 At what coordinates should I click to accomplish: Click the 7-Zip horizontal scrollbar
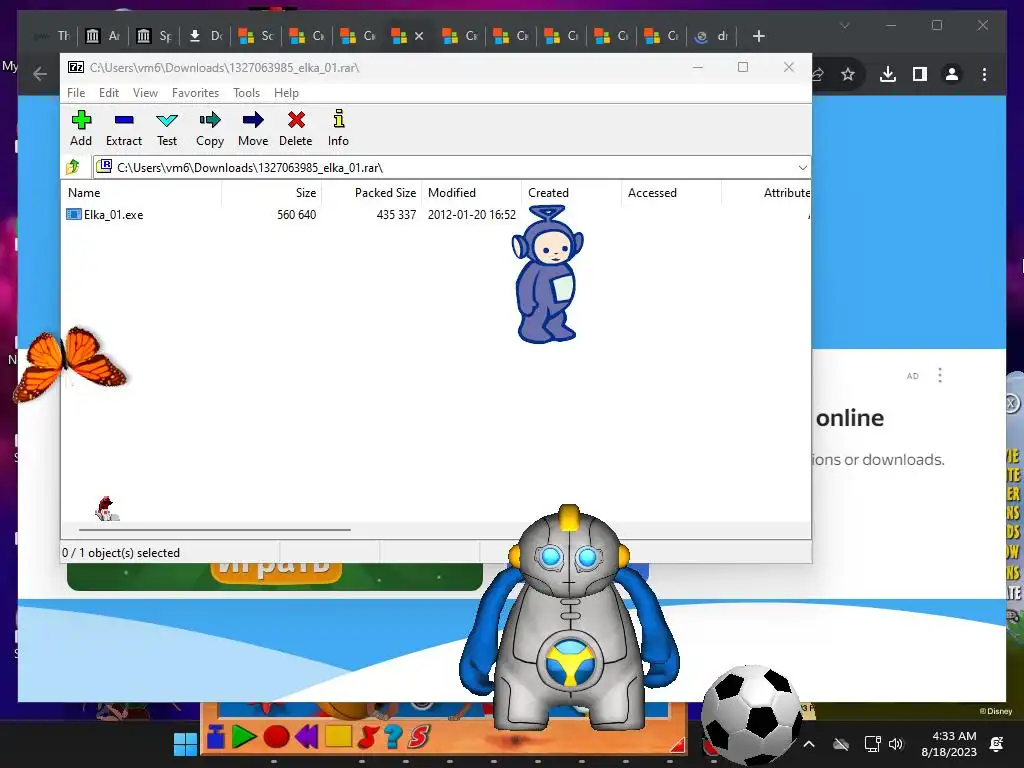coord(215,530)
